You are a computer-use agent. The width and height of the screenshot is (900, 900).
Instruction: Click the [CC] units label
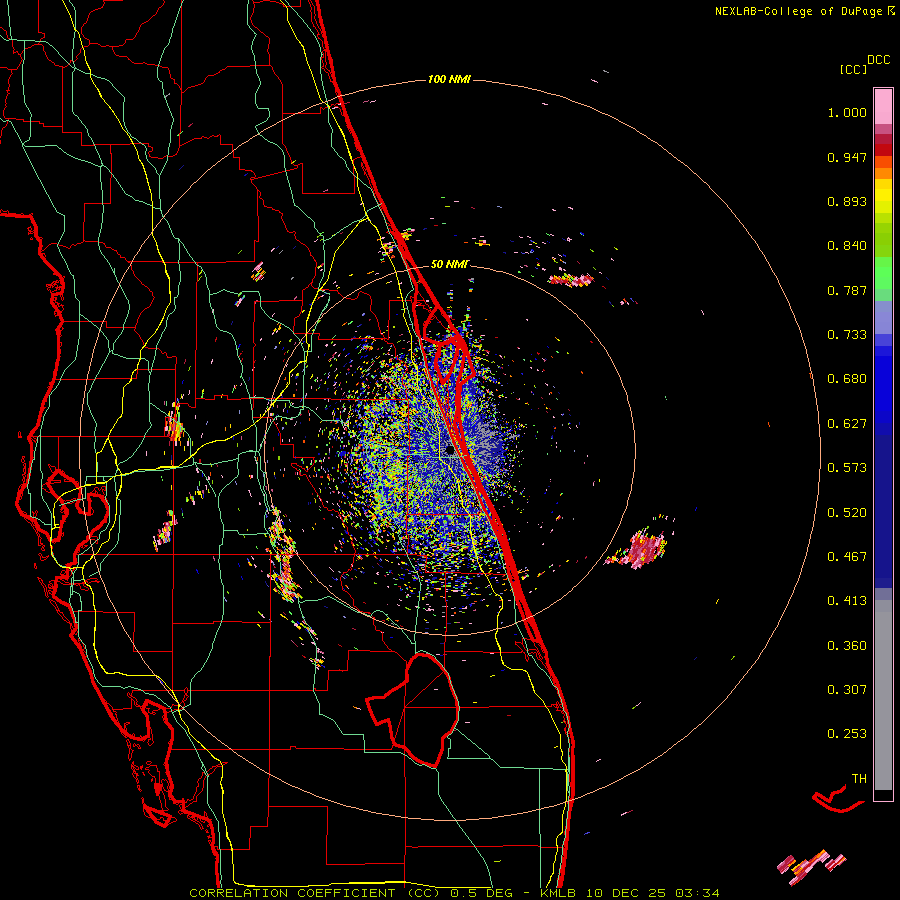pos(853,69)
